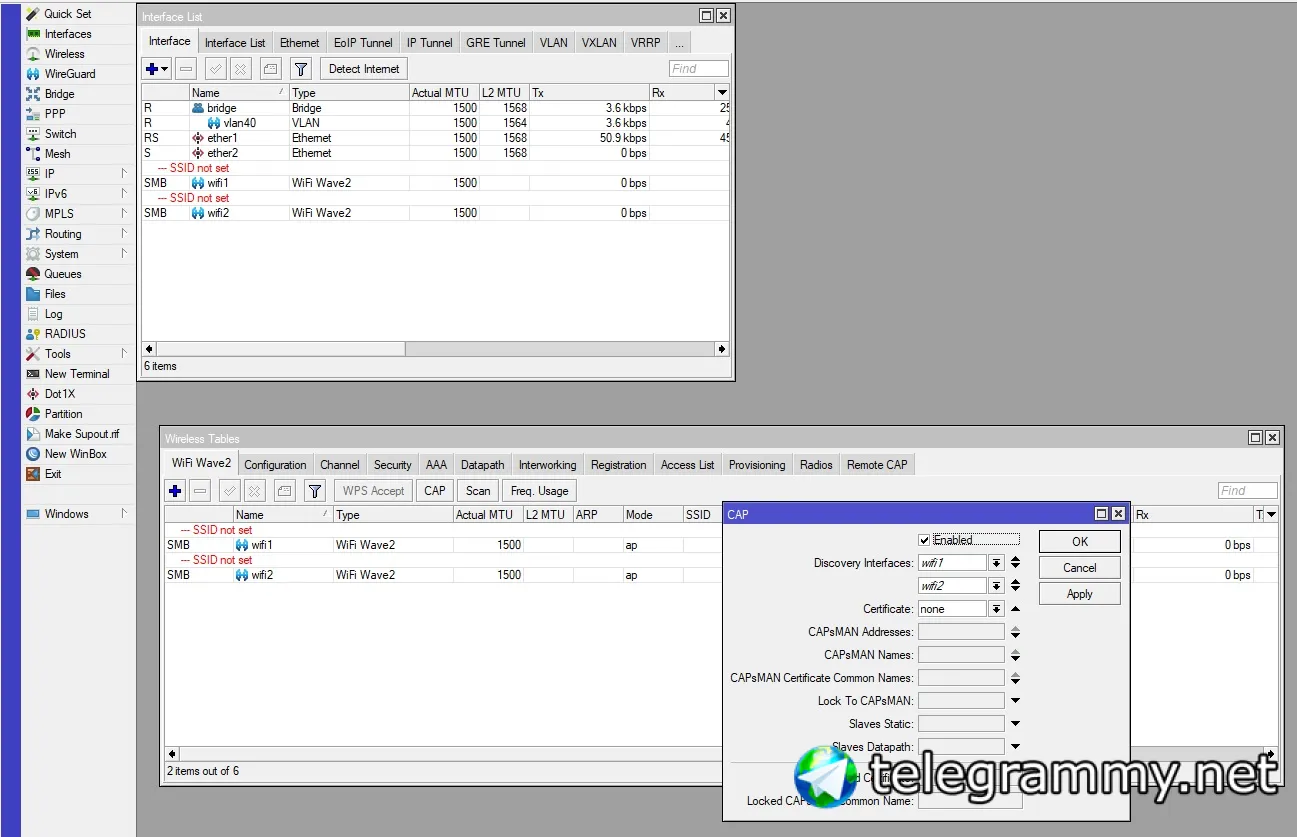
Task: Click the Find field in Wireless Tables
Action: coord(1248,491)
